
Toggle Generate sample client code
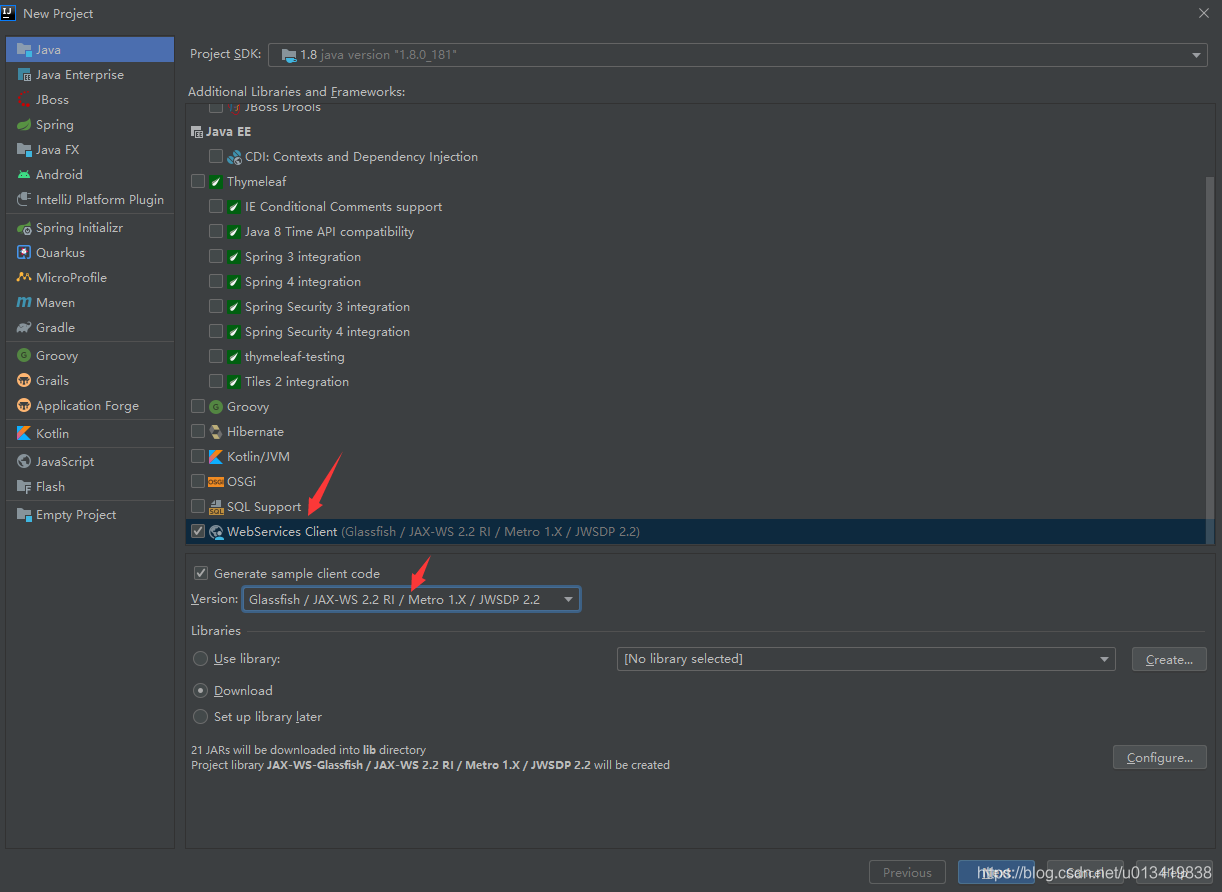coord(201,573)
